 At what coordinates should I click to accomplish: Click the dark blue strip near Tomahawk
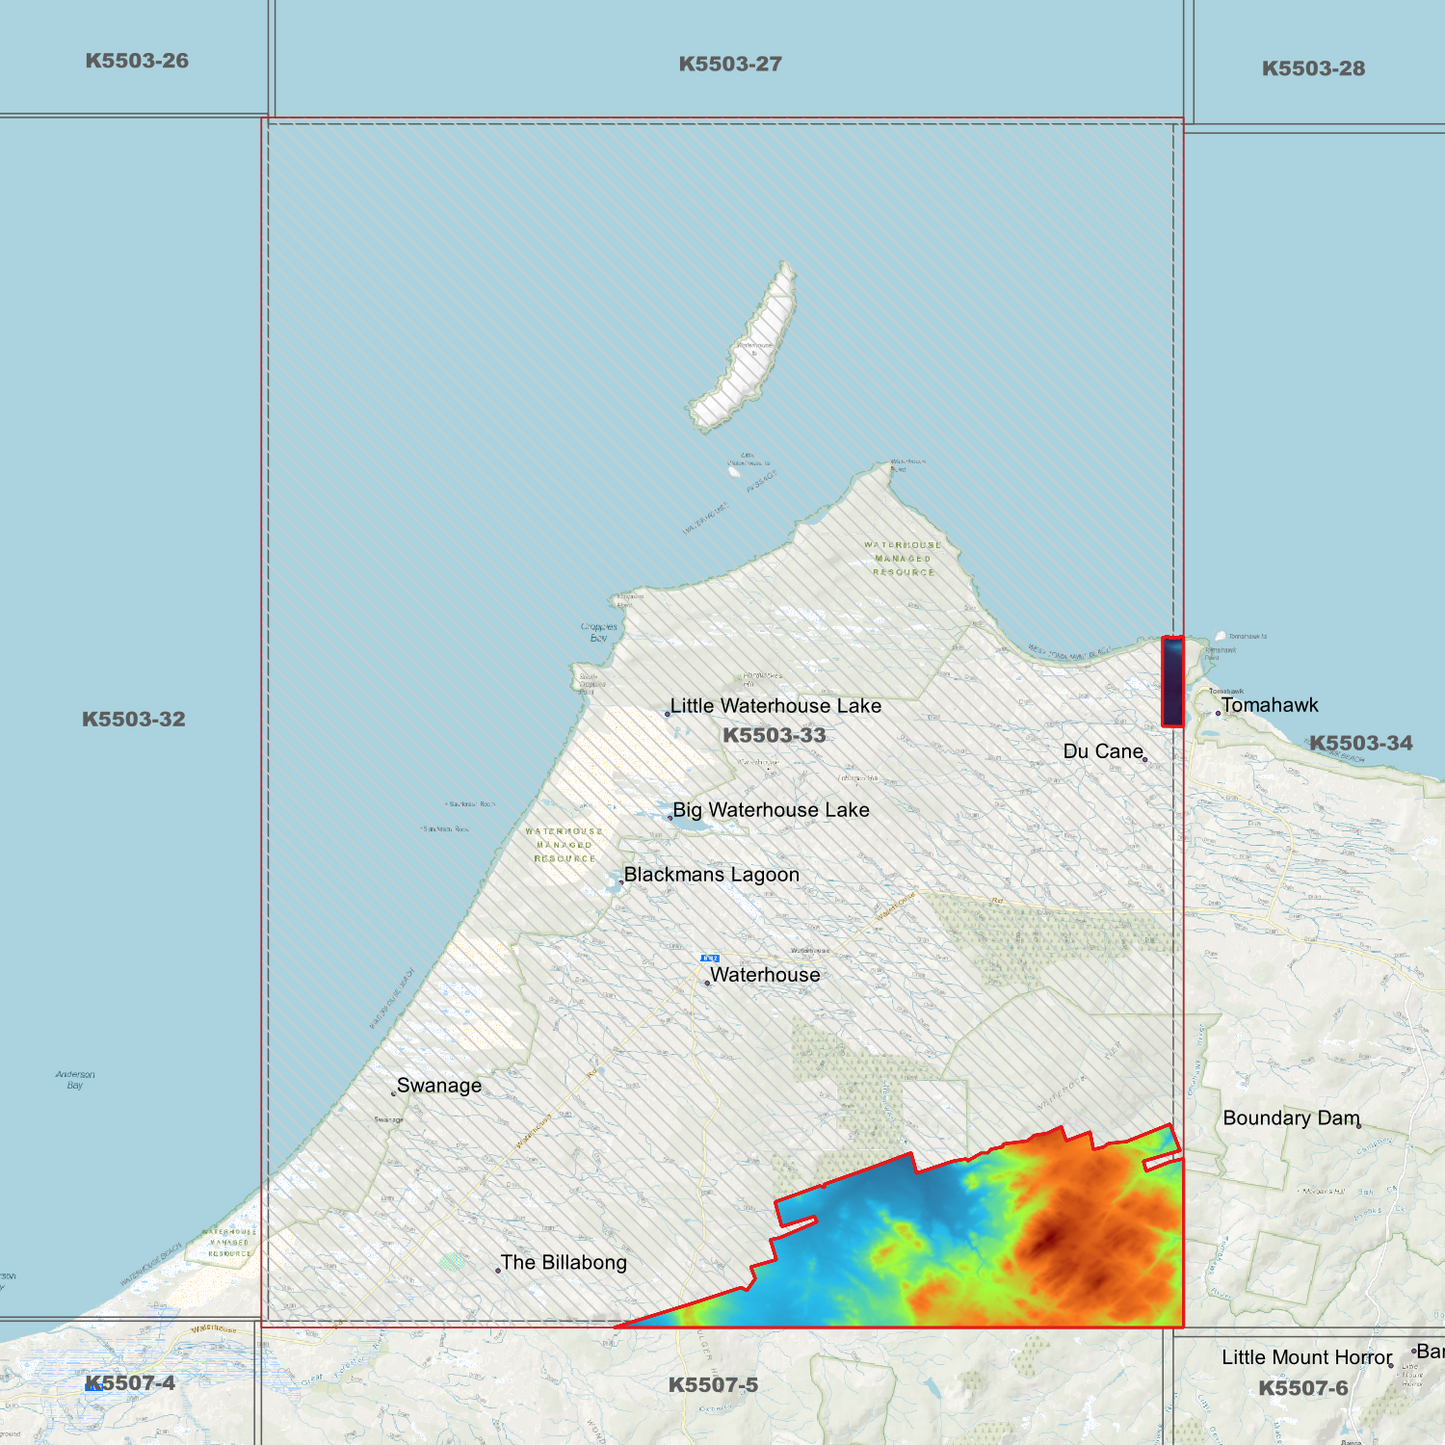1172,682
